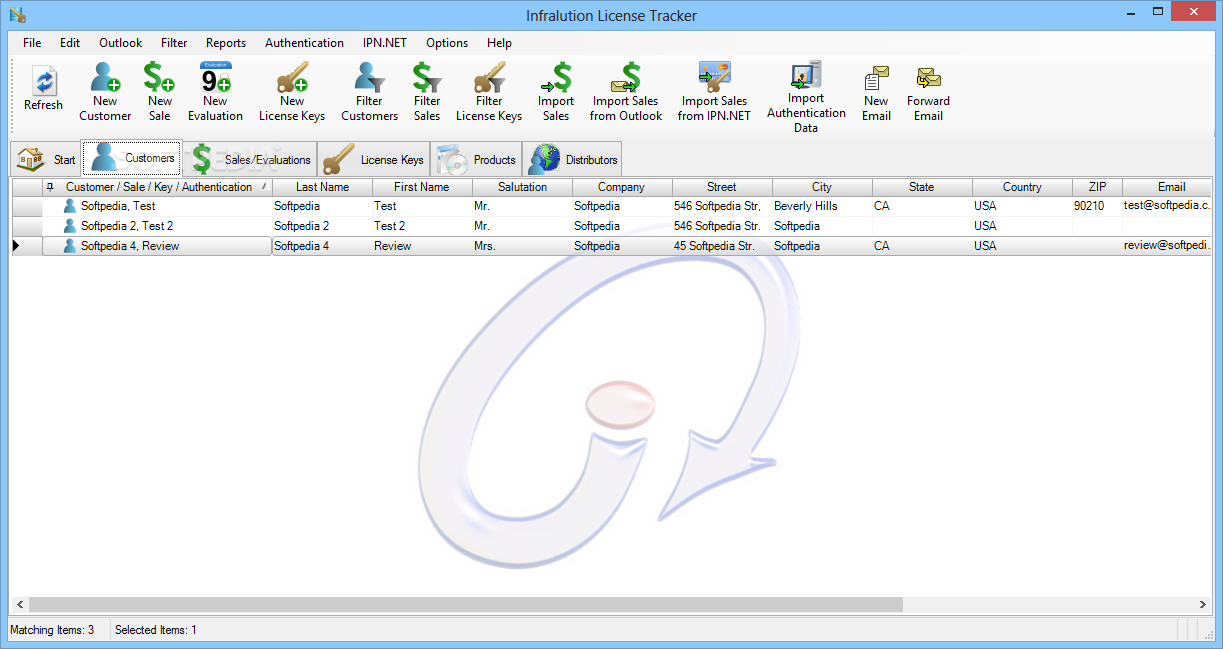Sort by the Street column header
Screen dimensions: 1223x649
[x=722, y=187]
